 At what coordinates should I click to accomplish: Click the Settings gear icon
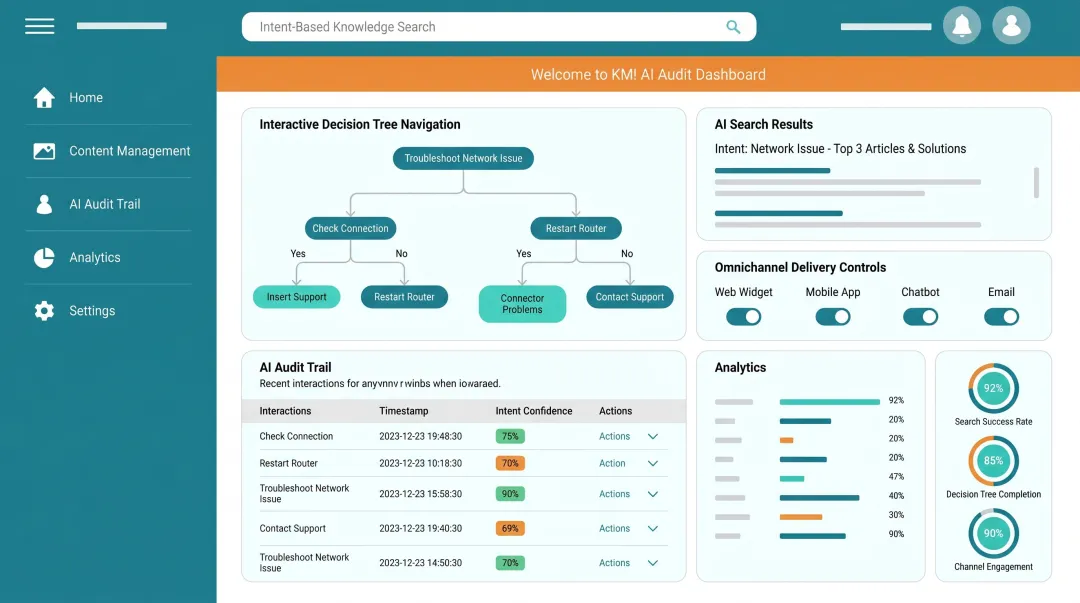click(x=44, y=311)
